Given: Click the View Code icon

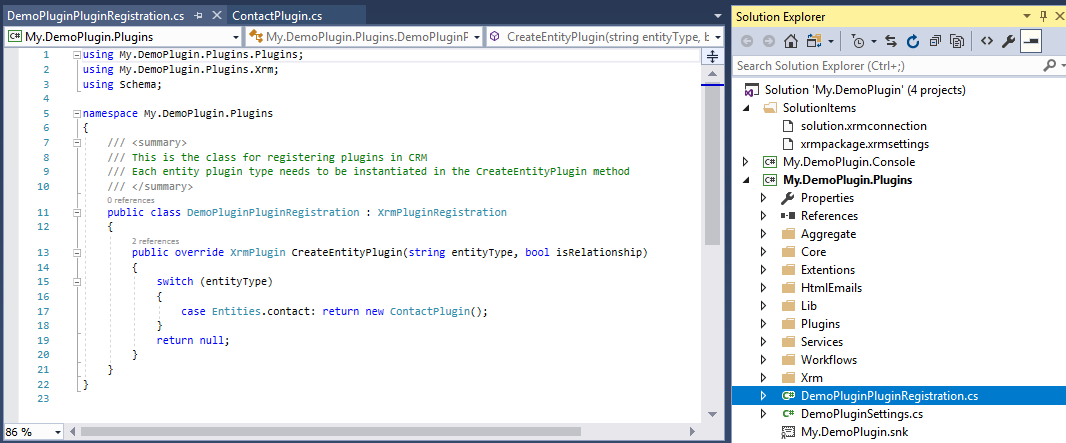Looking at the screenshot, I should pos(986,41).
